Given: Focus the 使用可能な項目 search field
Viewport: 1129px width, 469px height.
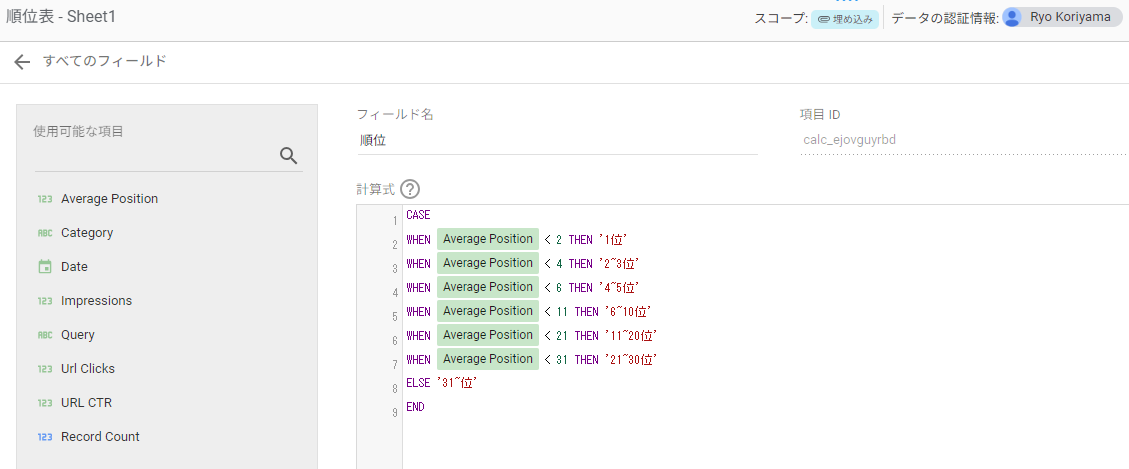Looking at the screenshot, I should click(155, 156).
